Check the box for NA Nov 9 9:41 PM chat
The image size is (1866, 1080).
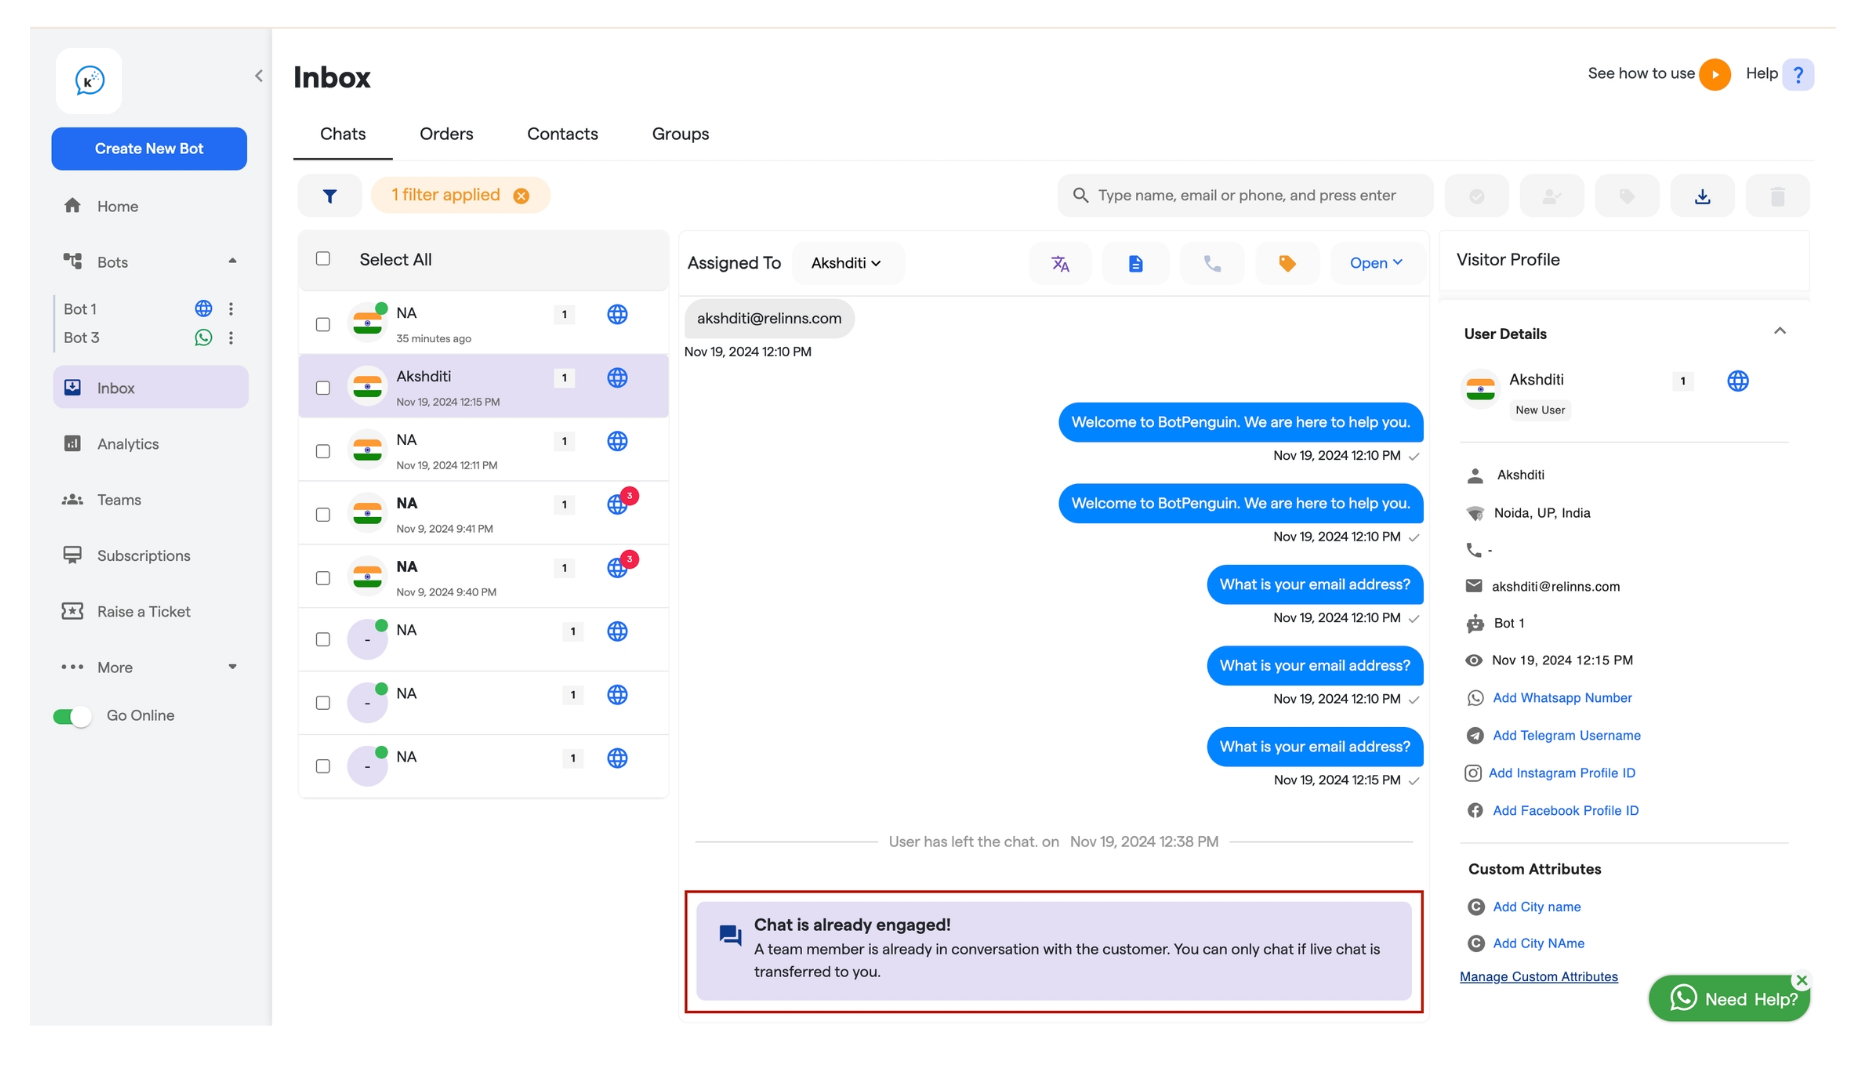323,515
